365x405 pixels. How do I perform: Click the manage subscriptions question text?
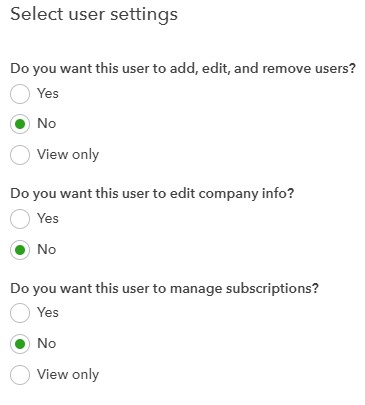pos(164,288)
